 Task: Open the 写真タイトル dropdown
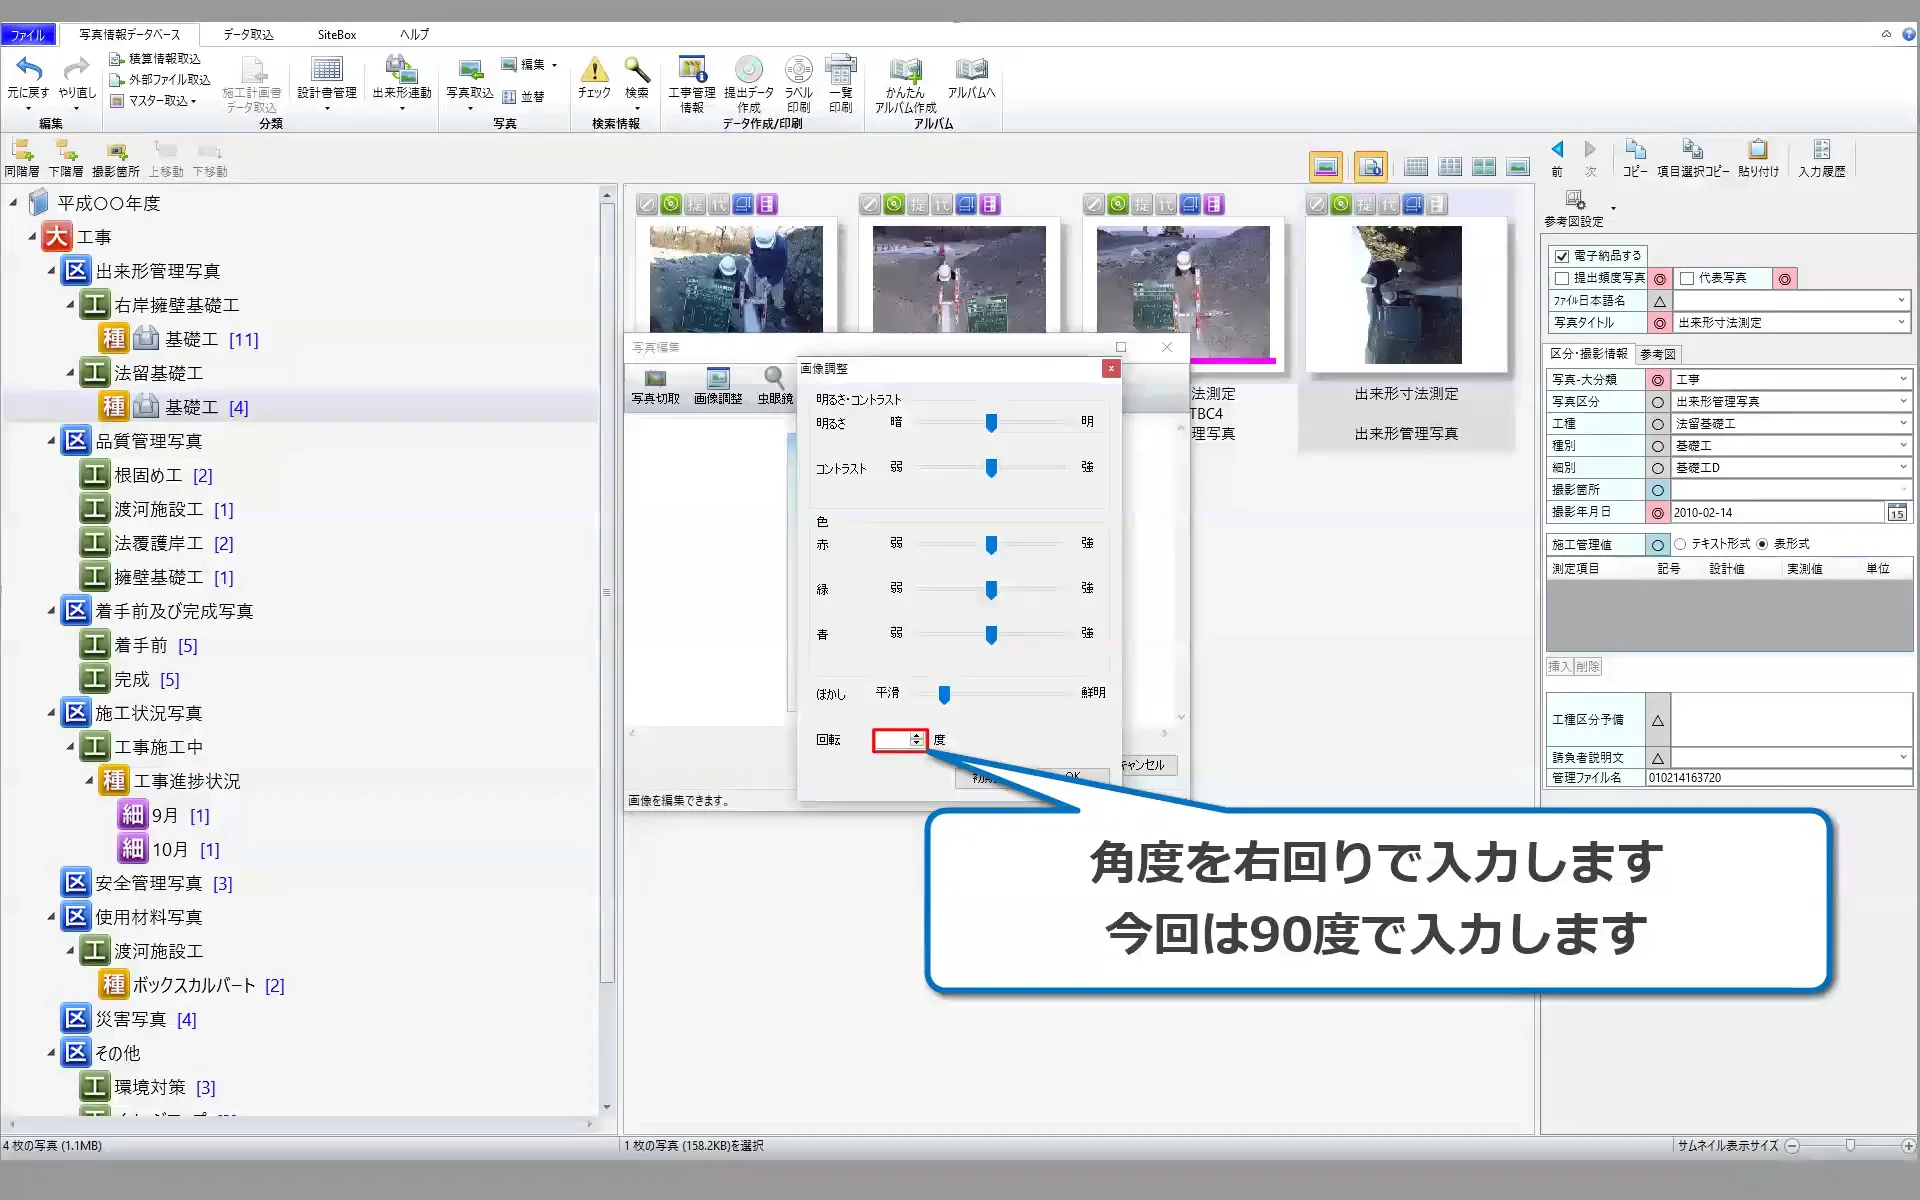click(x=1901, y=322)
